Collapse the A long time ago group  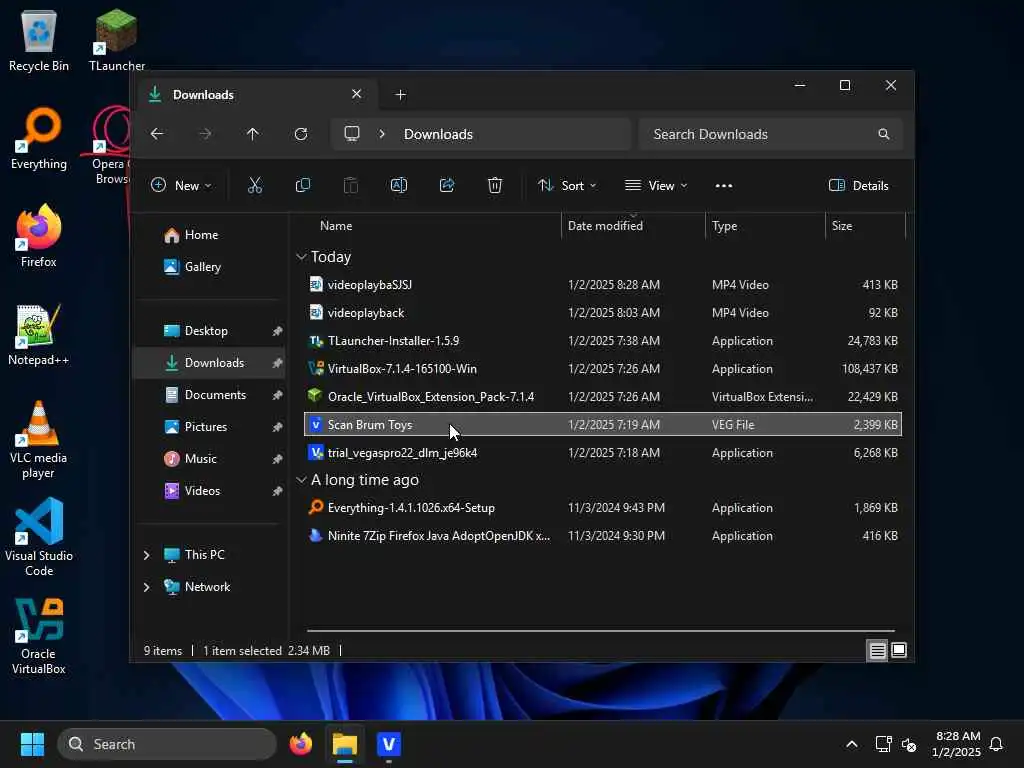[301, 480]
